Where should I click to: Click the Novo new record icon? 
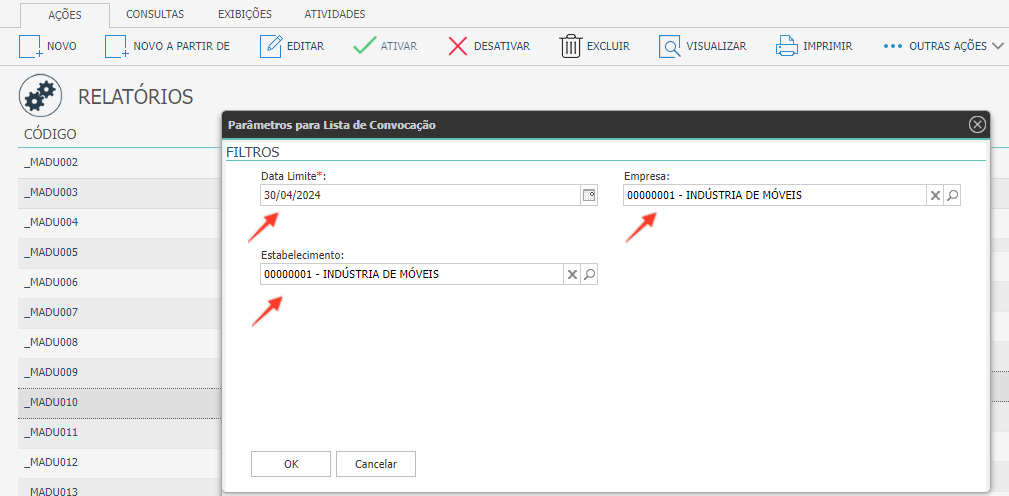point(30,46)
